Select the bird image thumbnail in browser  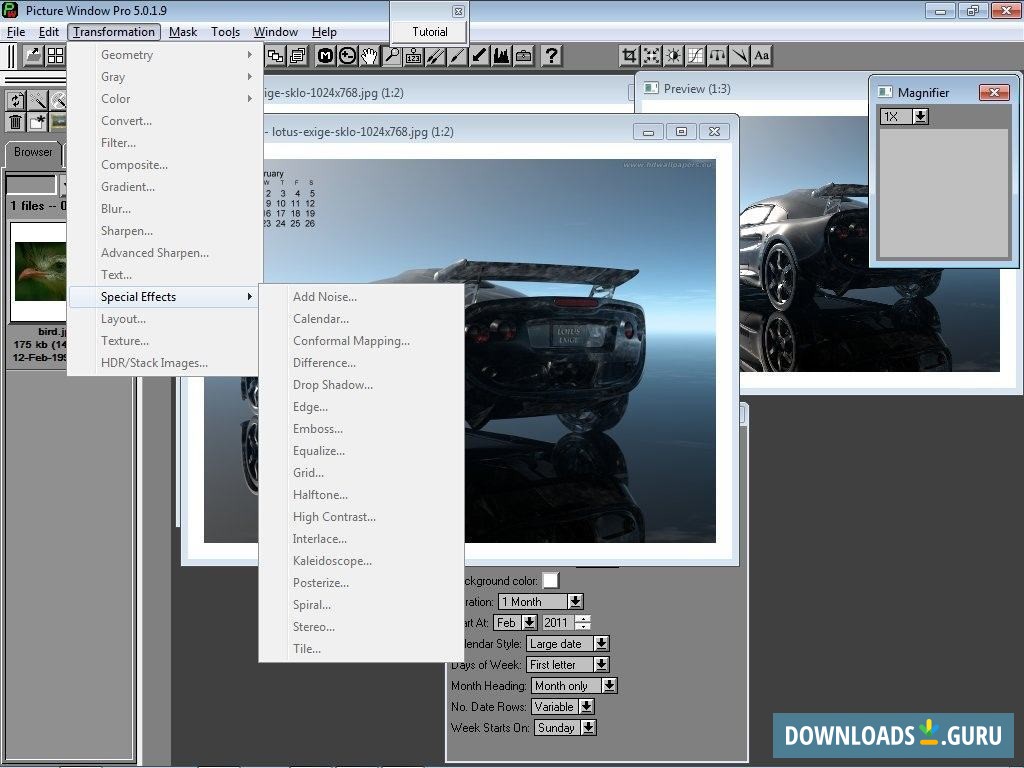coord(39,271)
